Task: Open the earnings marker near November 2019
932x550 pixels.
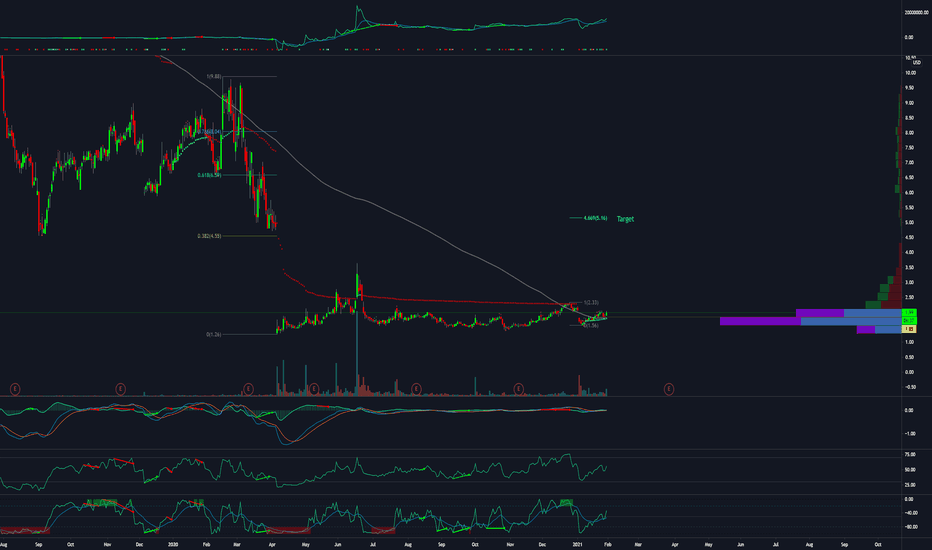Action: [120, 389]
